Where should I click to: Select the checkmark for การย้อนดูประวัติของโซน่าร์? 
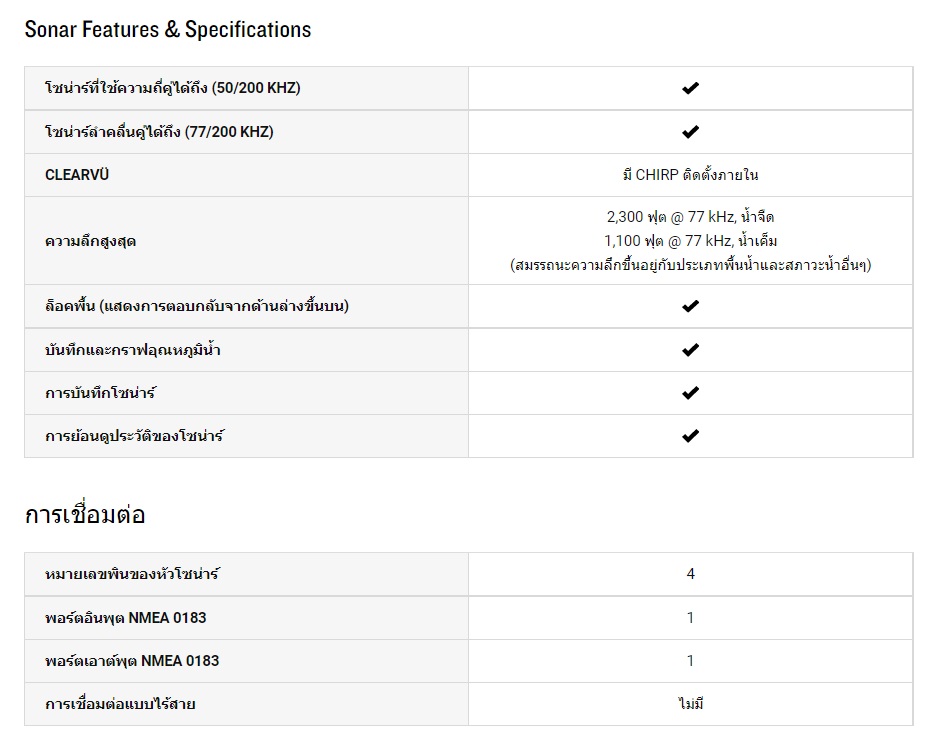(690, 436)
